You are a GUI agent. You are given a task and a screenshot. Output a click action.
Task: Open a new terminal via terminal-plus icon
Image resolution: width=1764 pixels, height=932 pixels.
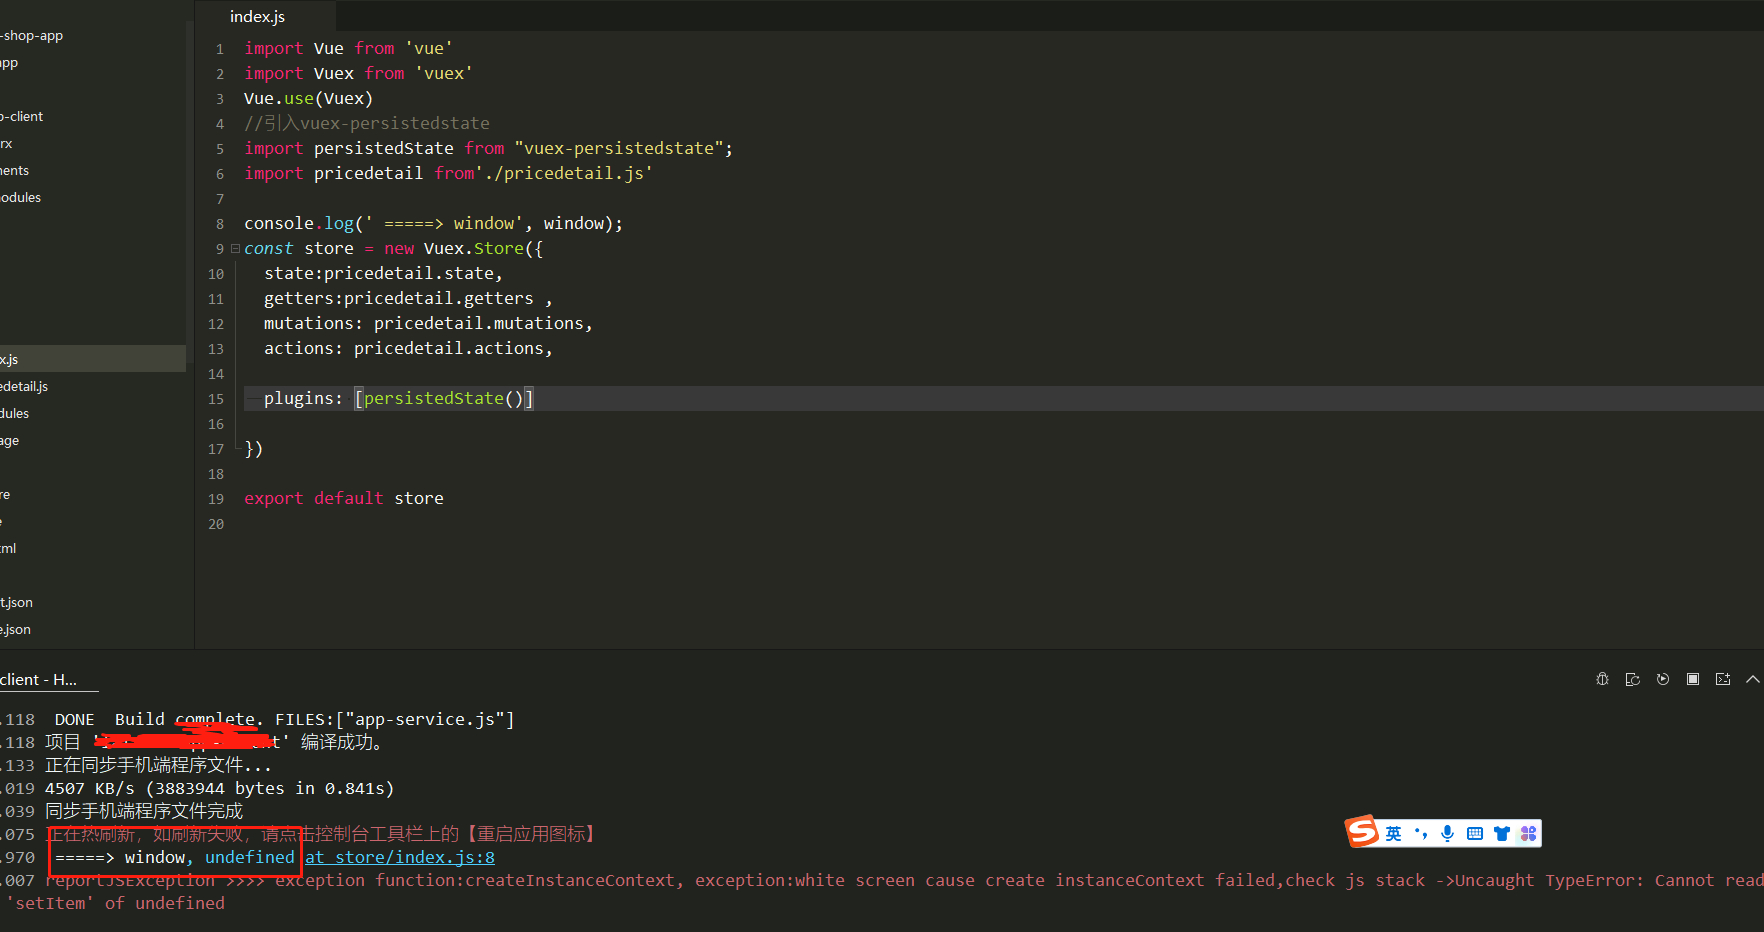[1723, 679]
